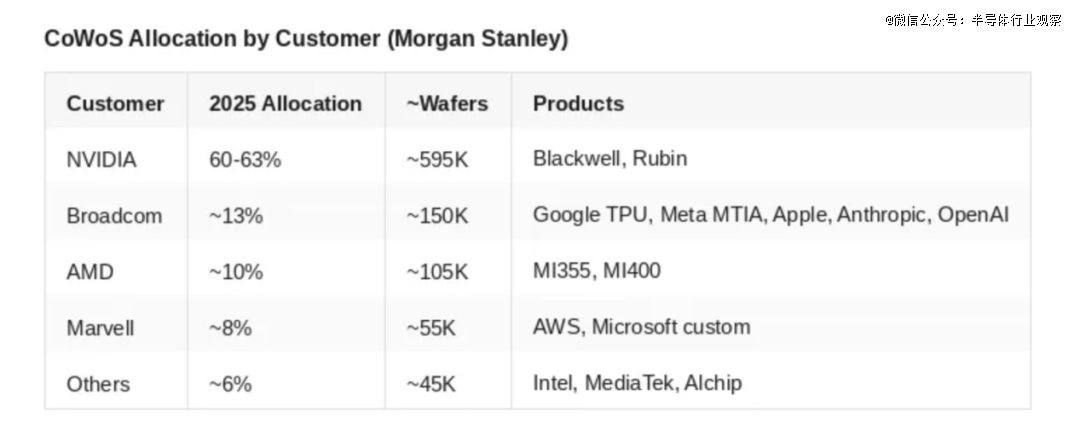Click the 'CoWoS Allocation by Customer' title
This screenshot has width=1080, height=442.
point(306,39)
